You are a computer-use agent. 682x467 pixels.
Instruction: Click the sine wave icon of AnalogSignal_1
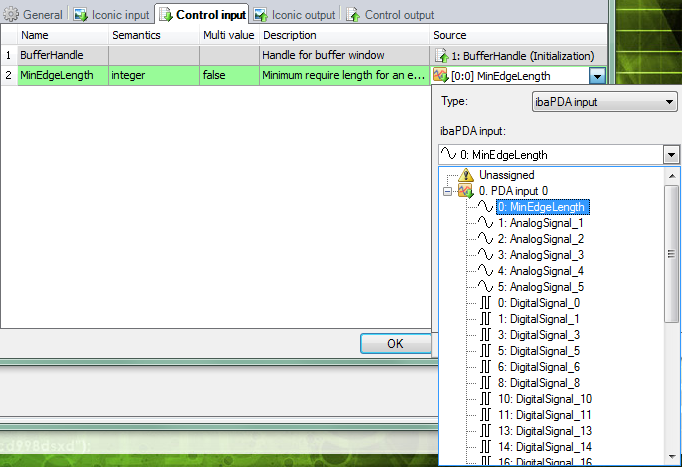[x=485, y=223]
